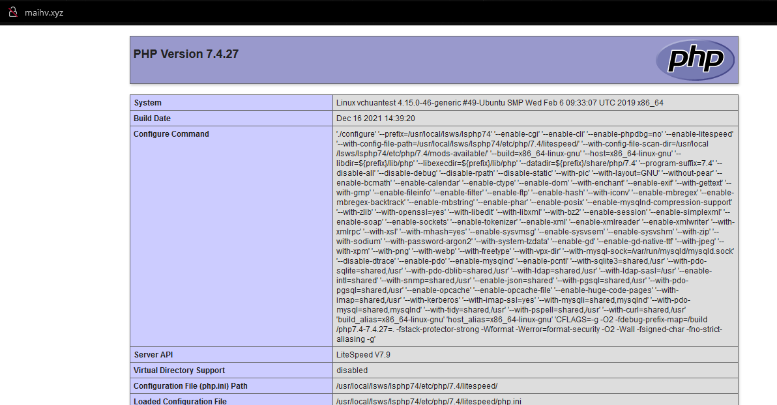Image resolution: width=777 pixels, height=405 pixels.
Task: Click the PHP Version 7.4.27 heading
Action: pos(186,54)
